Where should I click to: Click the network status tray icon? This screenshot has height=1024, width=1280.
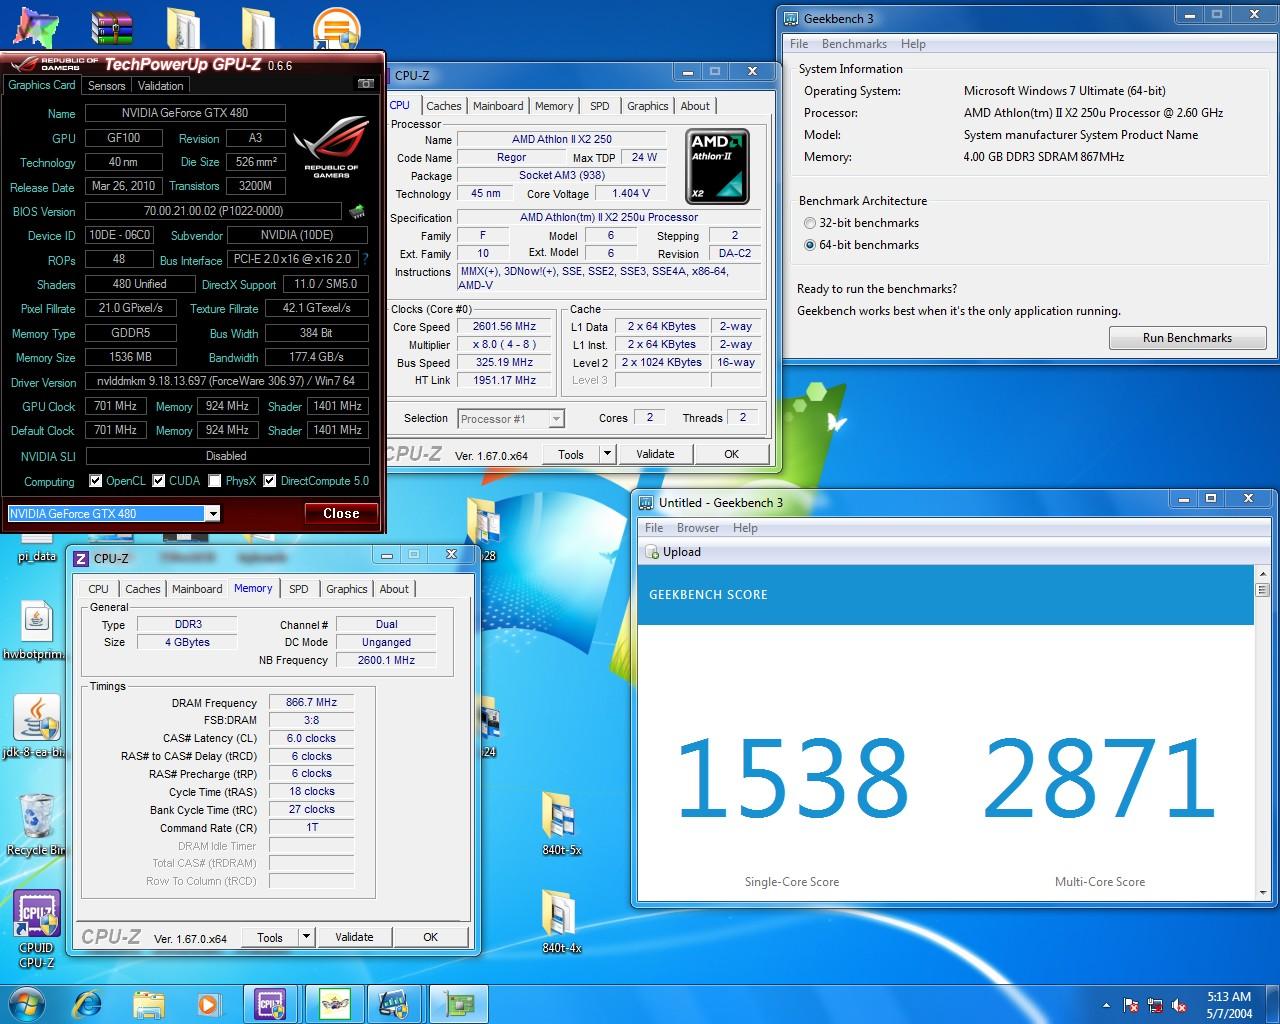pos(1156,1004)
